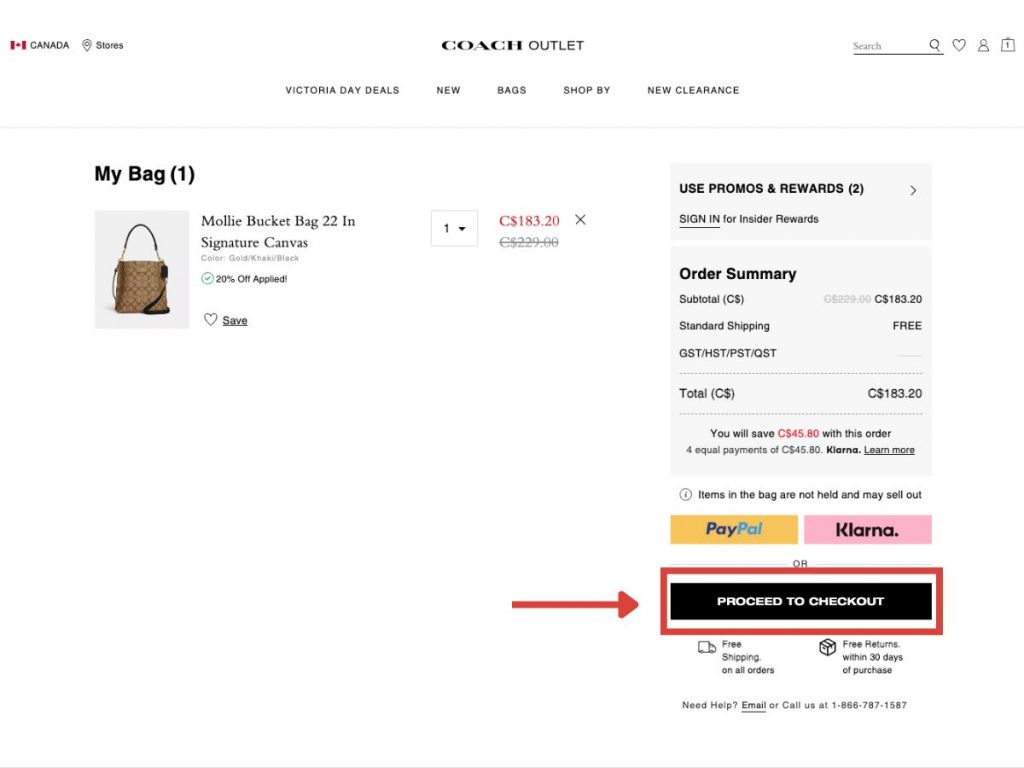Screen dimensions: 1024x768
Task: Open the shopping bag icon
Action: (1007, 45)
